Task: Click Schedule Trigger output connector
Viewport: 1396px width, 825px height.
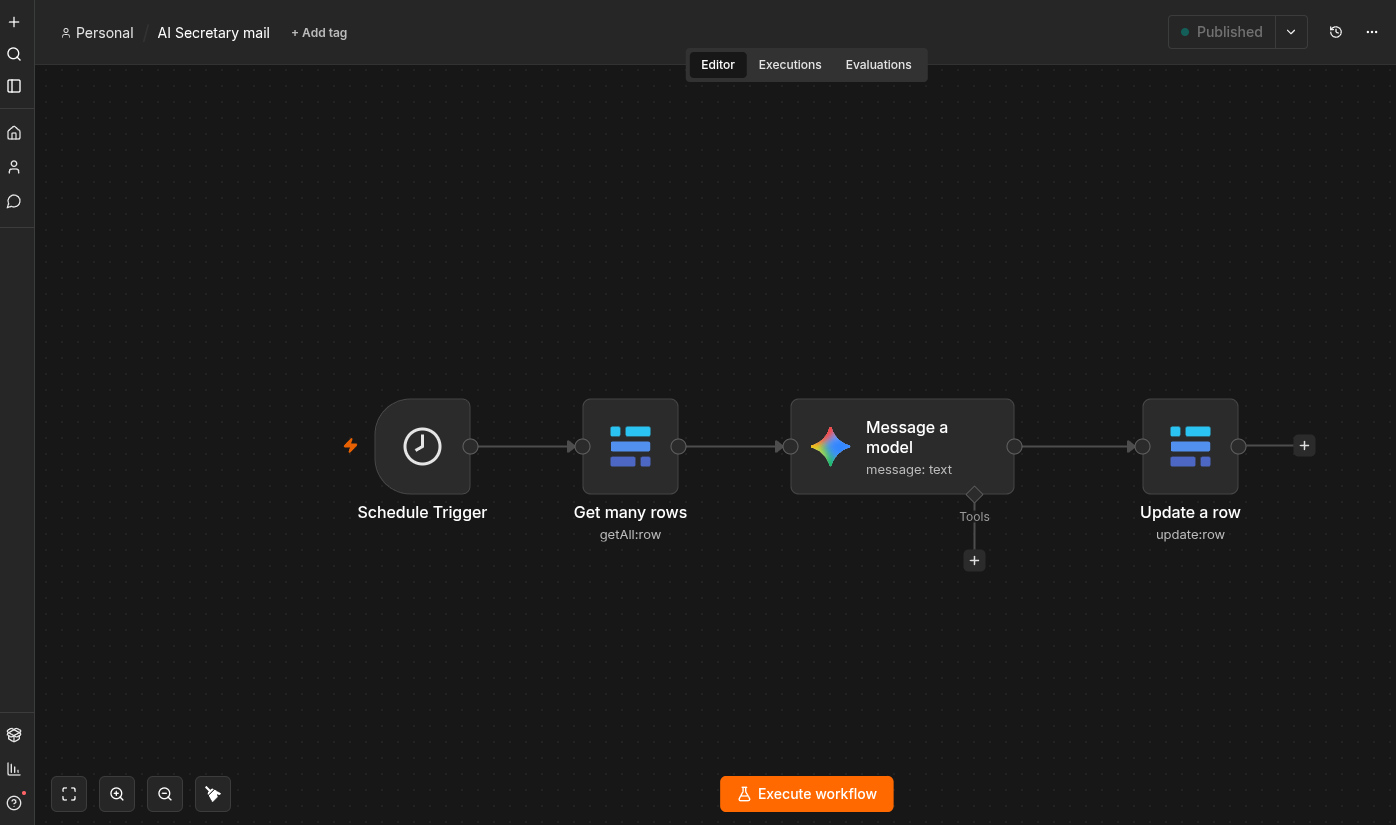Action: [x=470, y=446]
